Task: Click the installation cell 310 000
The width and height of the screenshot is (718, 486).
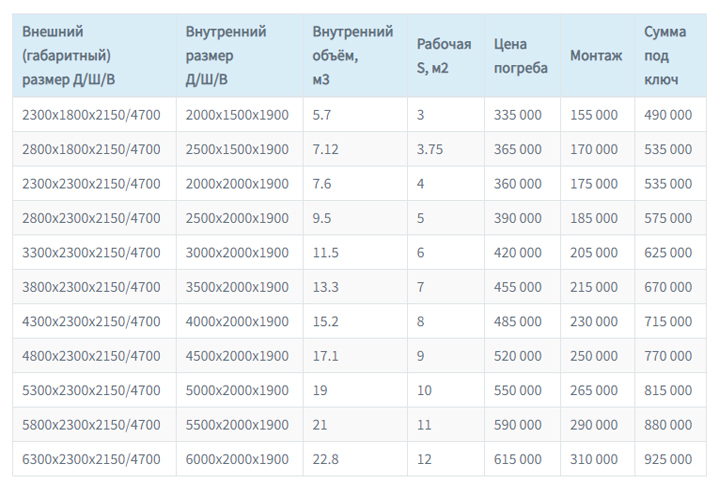Action: pos(594,459)
